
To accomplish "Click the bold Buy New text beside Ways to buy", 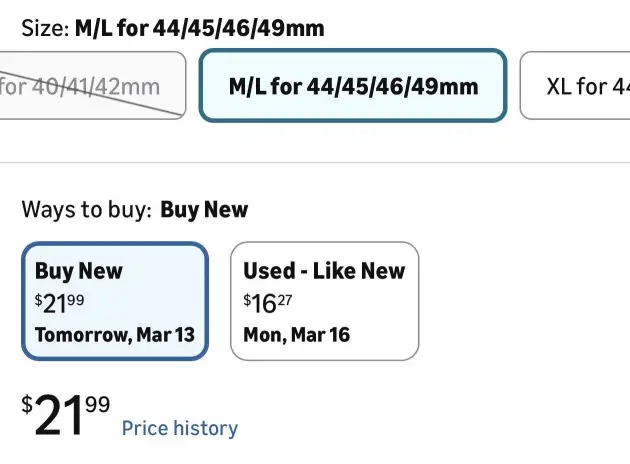I will pos(204,210).
